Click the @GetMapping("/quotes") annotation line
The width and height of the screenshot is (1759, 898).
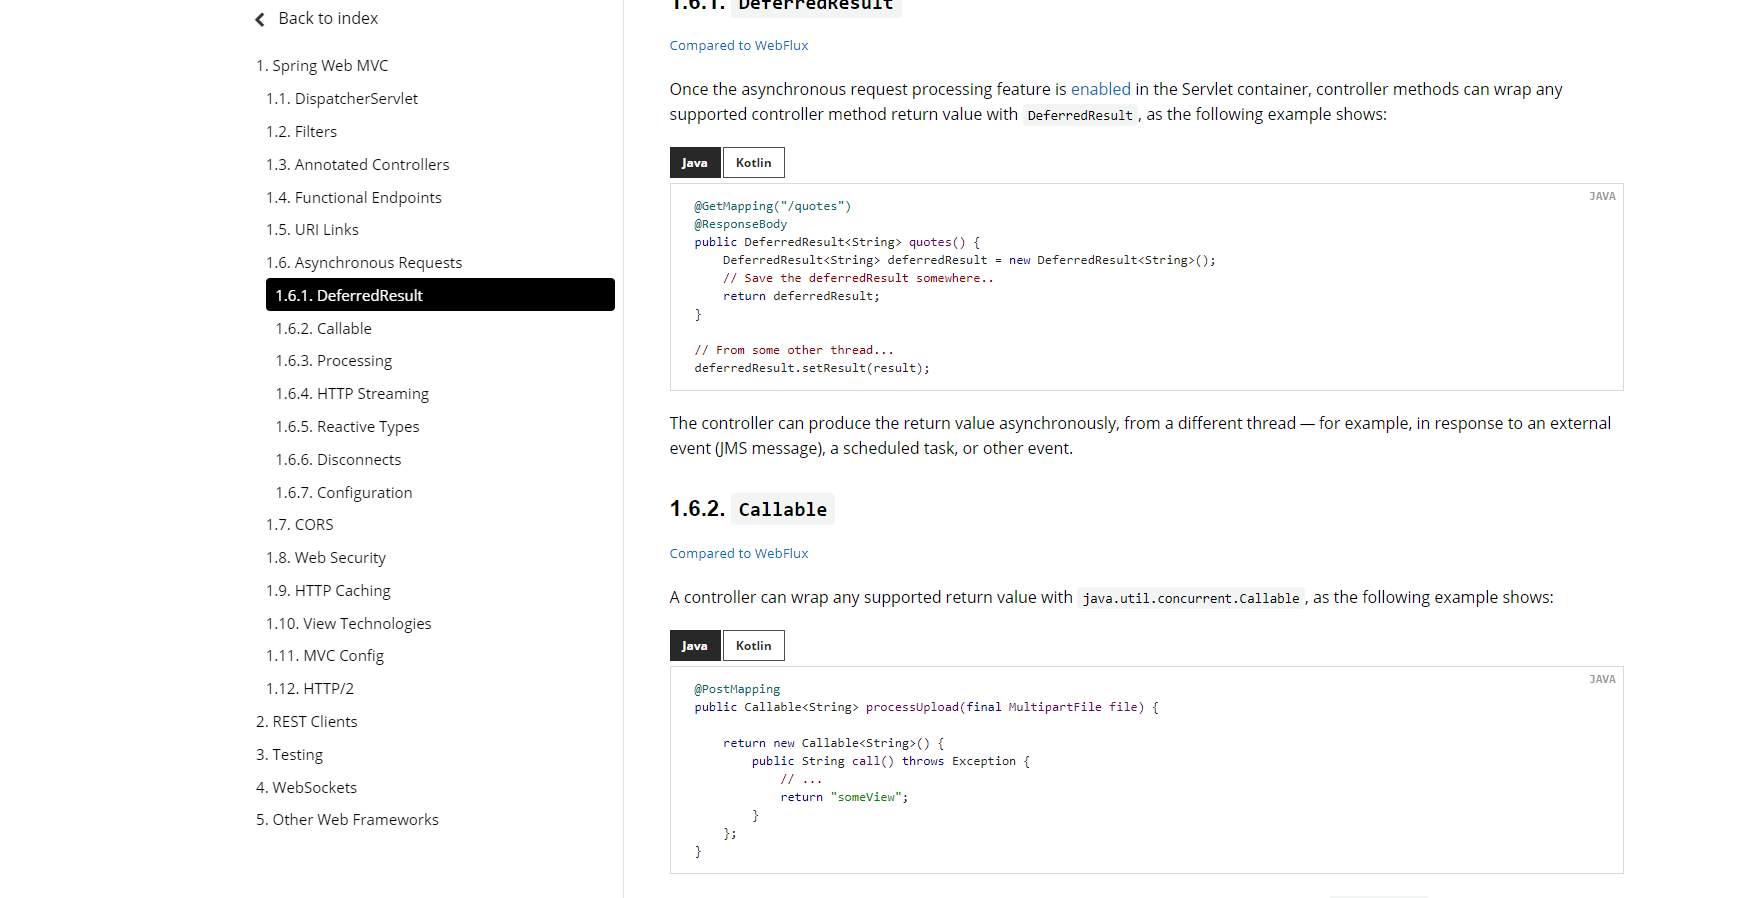coord(773,207)
